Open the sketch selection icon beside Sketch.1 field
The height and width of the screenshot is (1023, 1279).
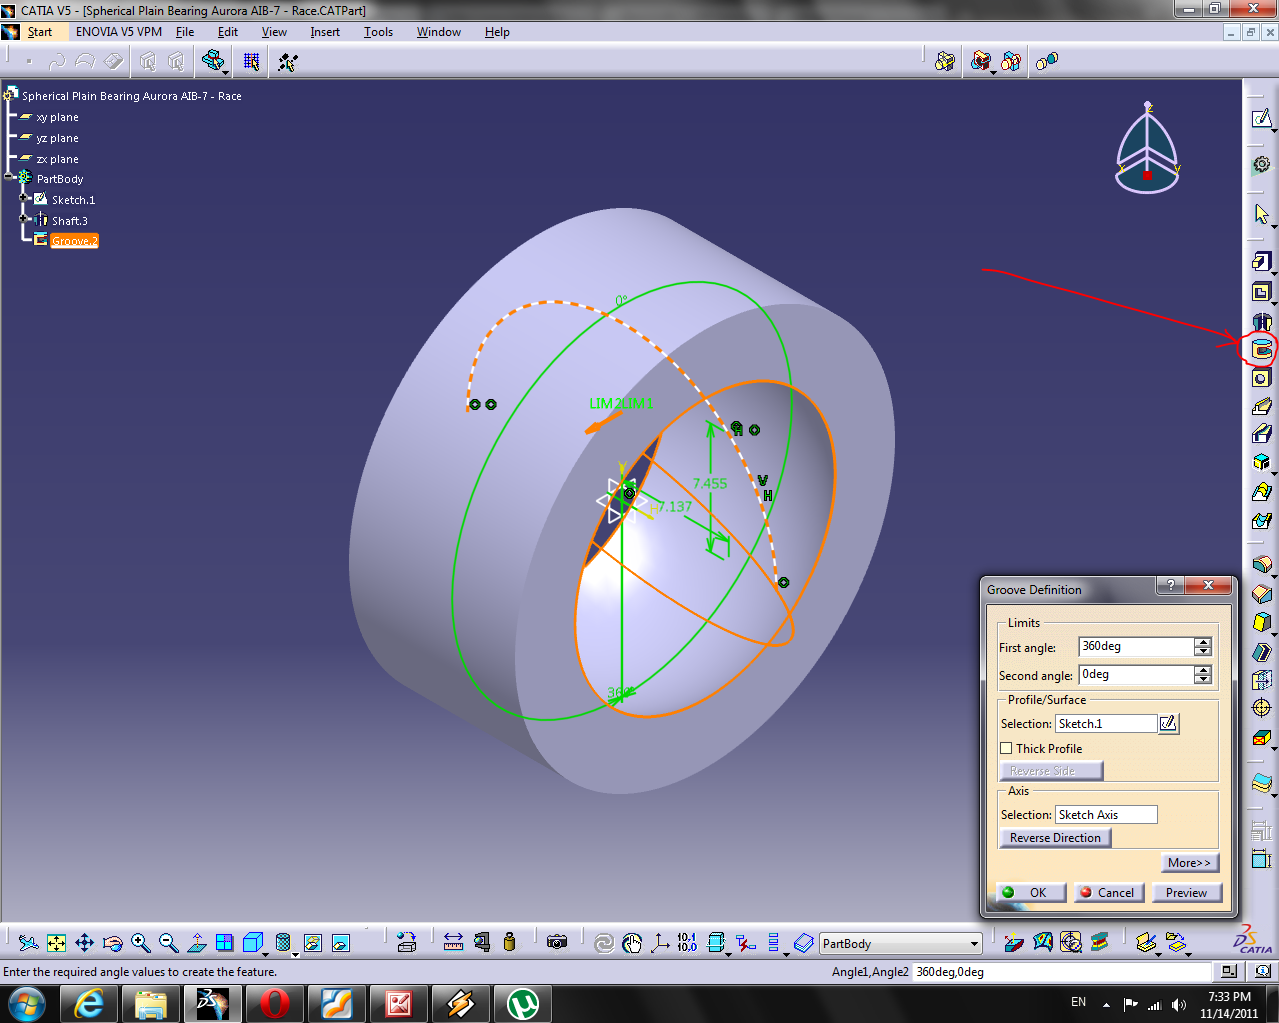coord(1168,723)
